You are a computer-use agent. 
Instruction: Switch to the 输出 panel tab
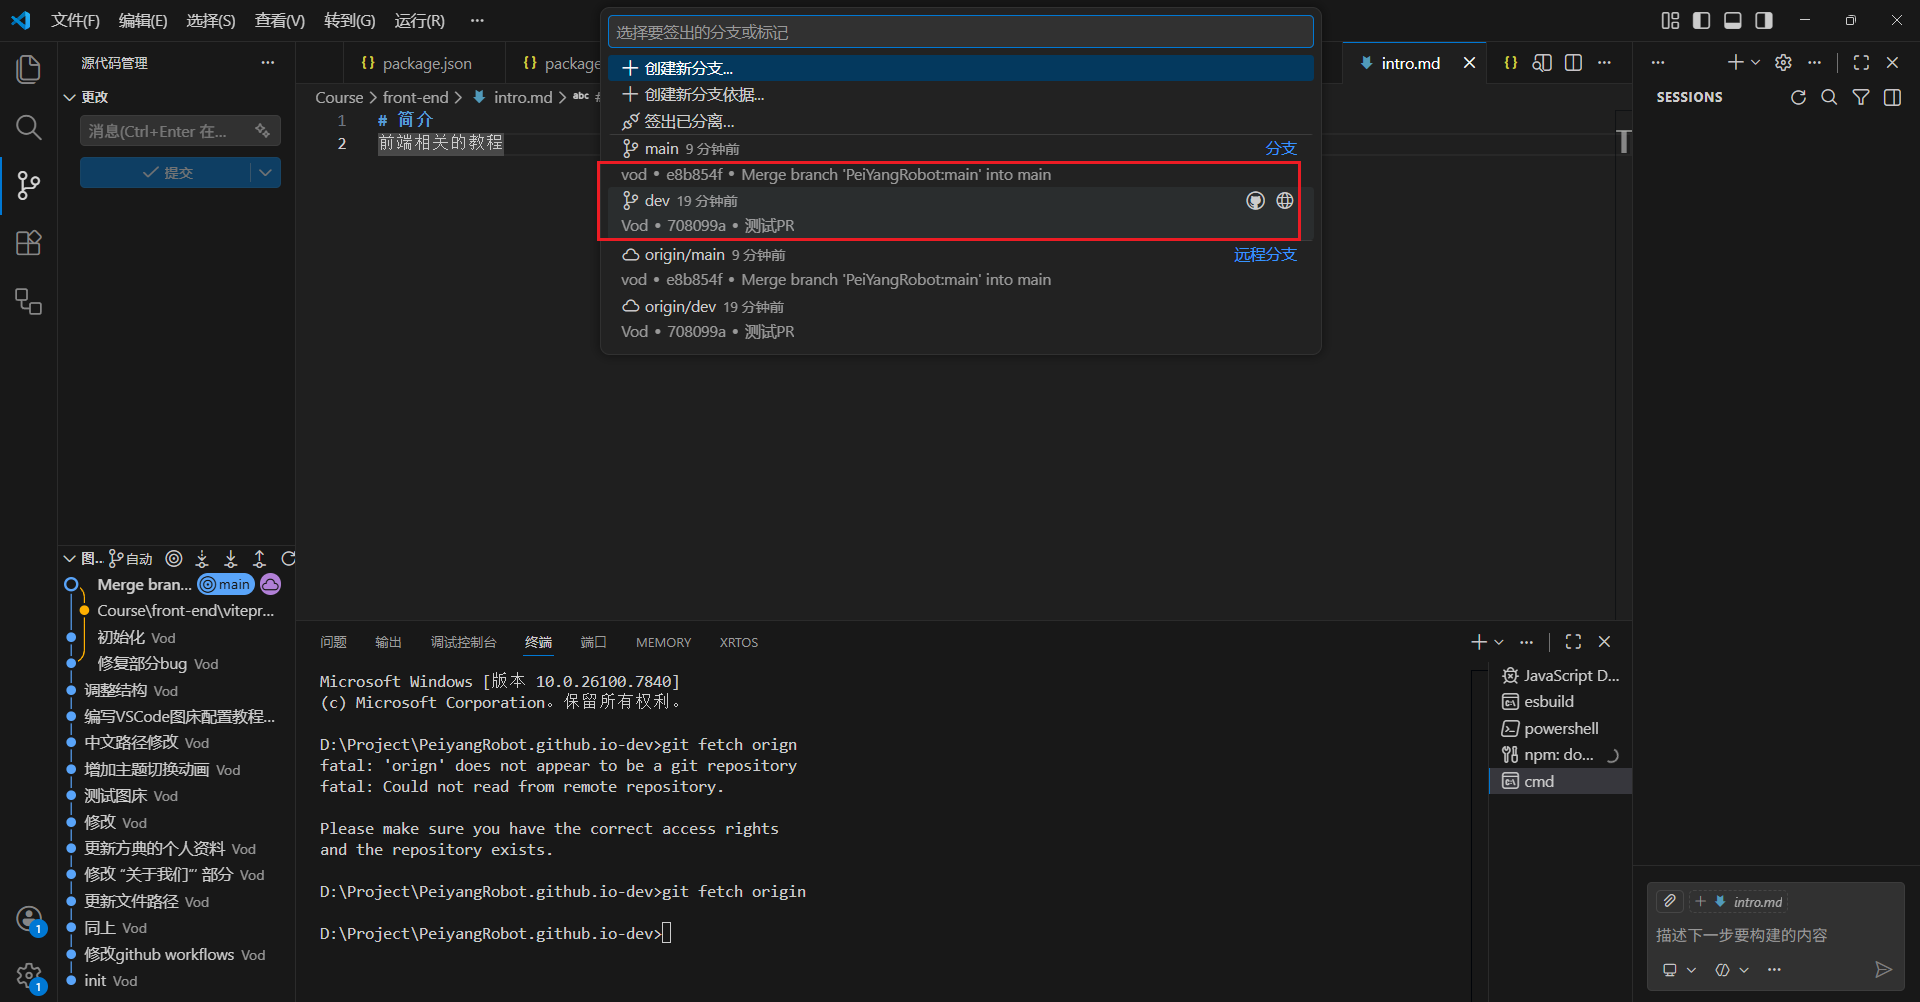388,642
